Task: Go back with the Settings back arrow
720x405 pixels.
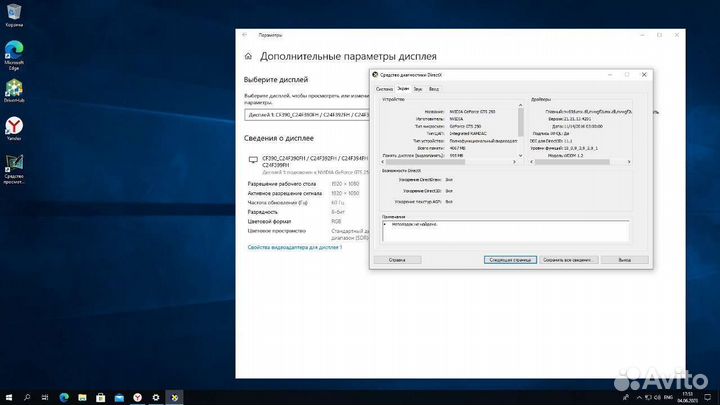Action: [x=245, y=35]
